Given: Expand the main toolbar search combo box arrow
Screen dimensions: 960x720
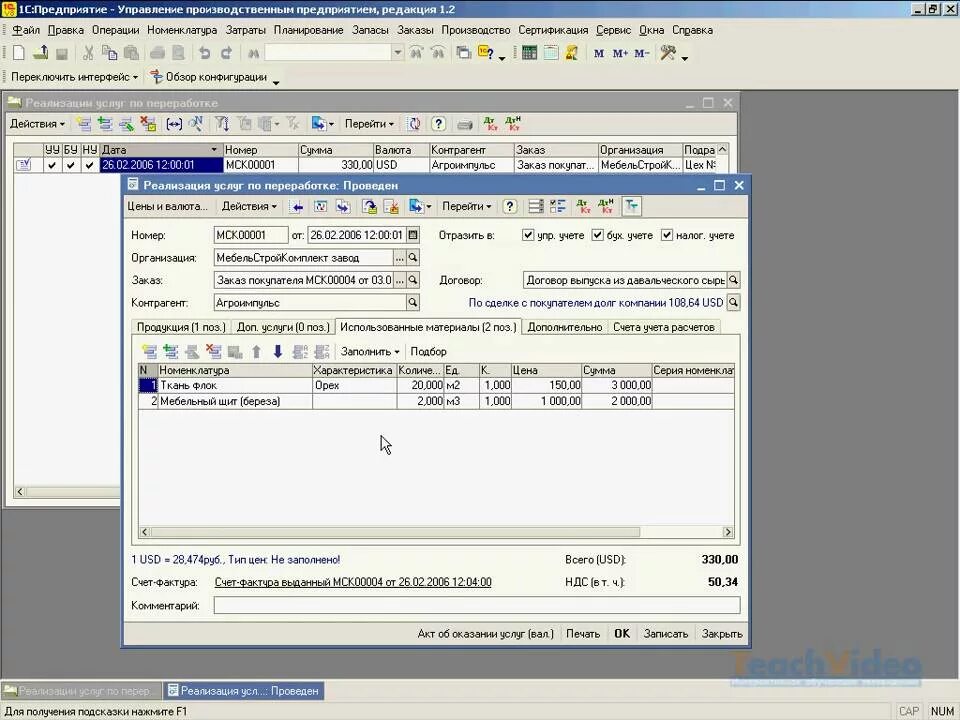Looking at the screenshot, I should tap(398, 53).
